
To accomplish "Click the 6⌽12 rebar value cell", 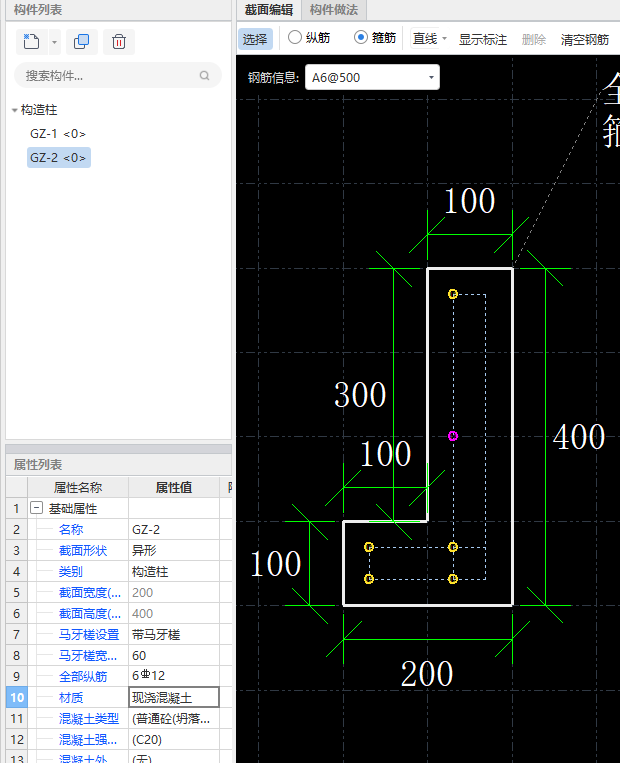I will pyautogui.click(x=174, y=676).
